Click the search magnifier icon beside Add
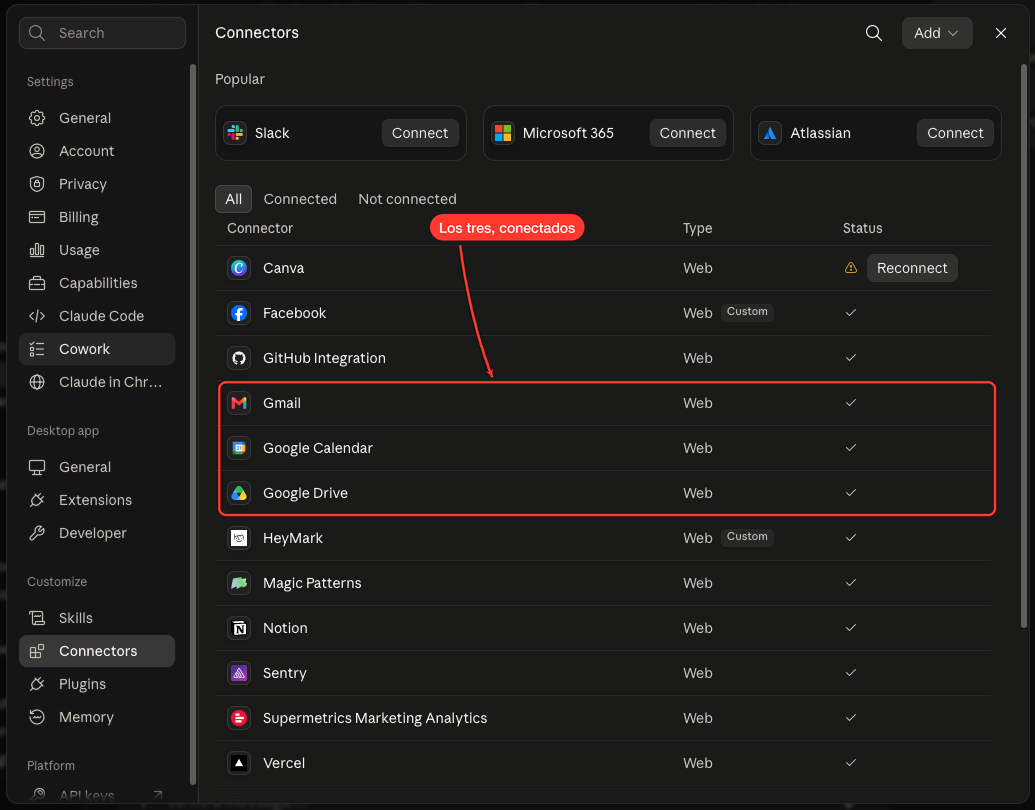Viewport: 1035px width, 810px height. 873,33
